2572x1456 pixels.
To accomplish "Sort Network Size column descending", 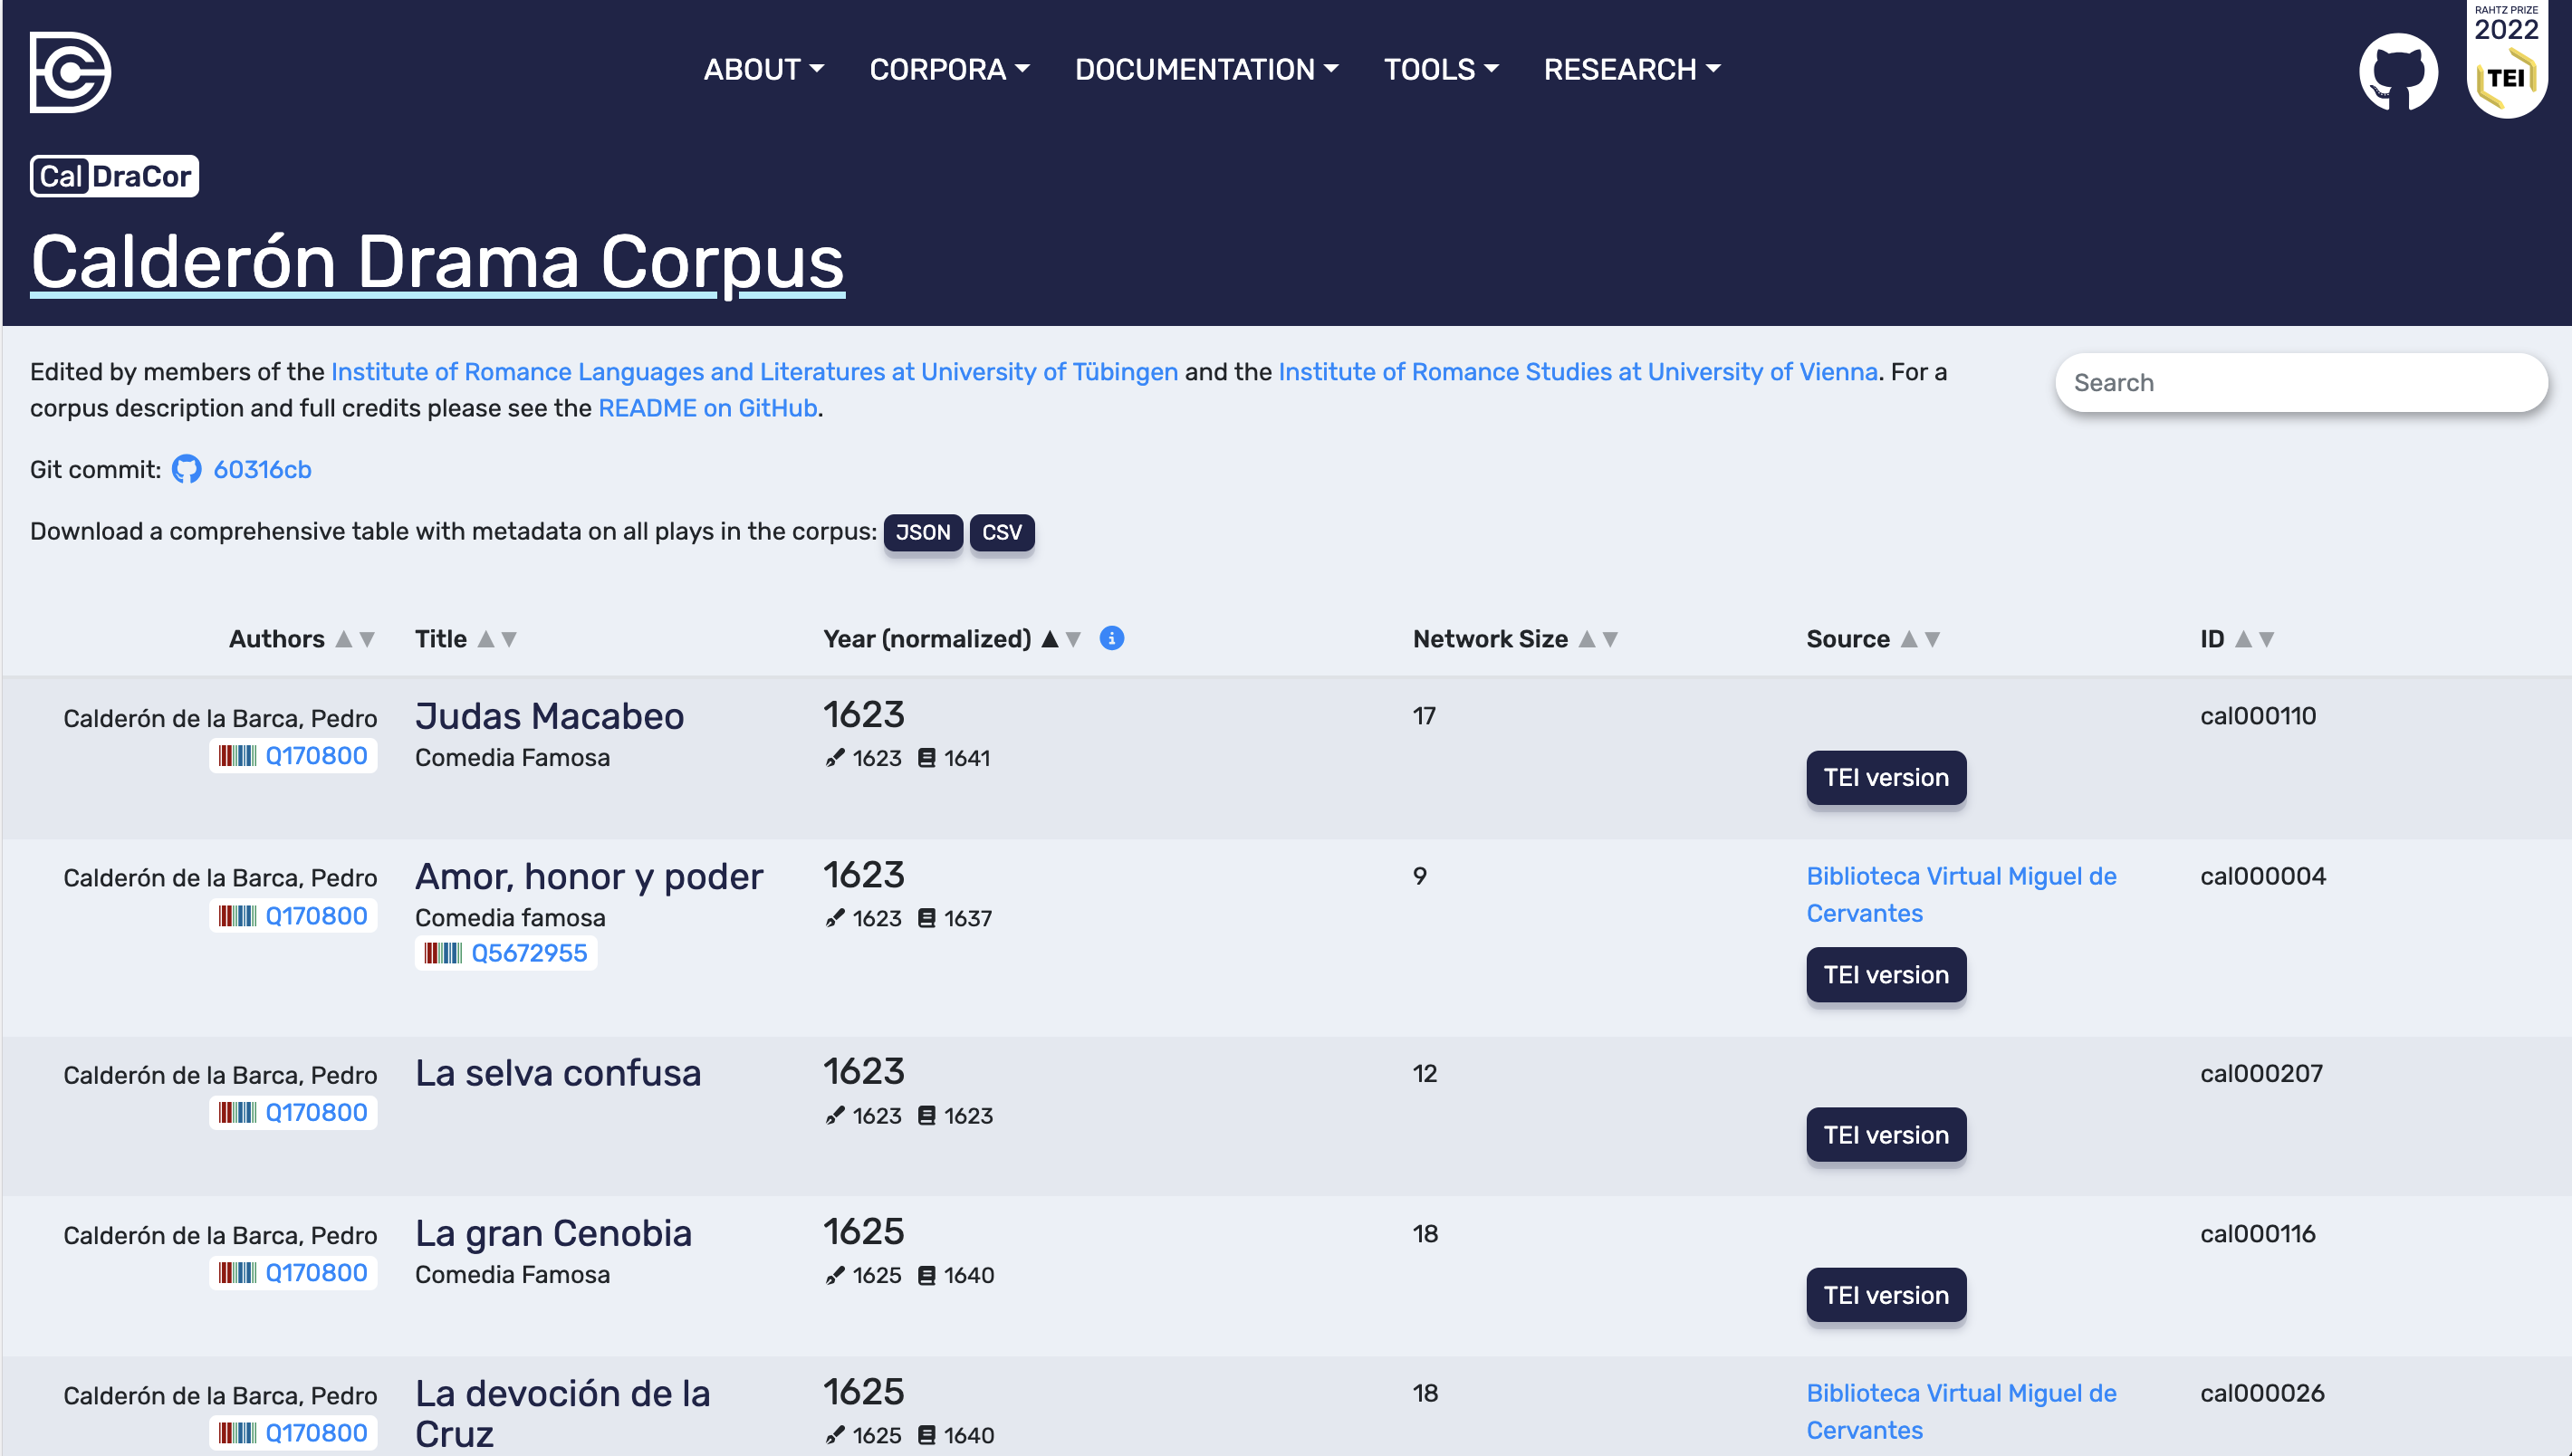I will click(x=1611, y=639).
